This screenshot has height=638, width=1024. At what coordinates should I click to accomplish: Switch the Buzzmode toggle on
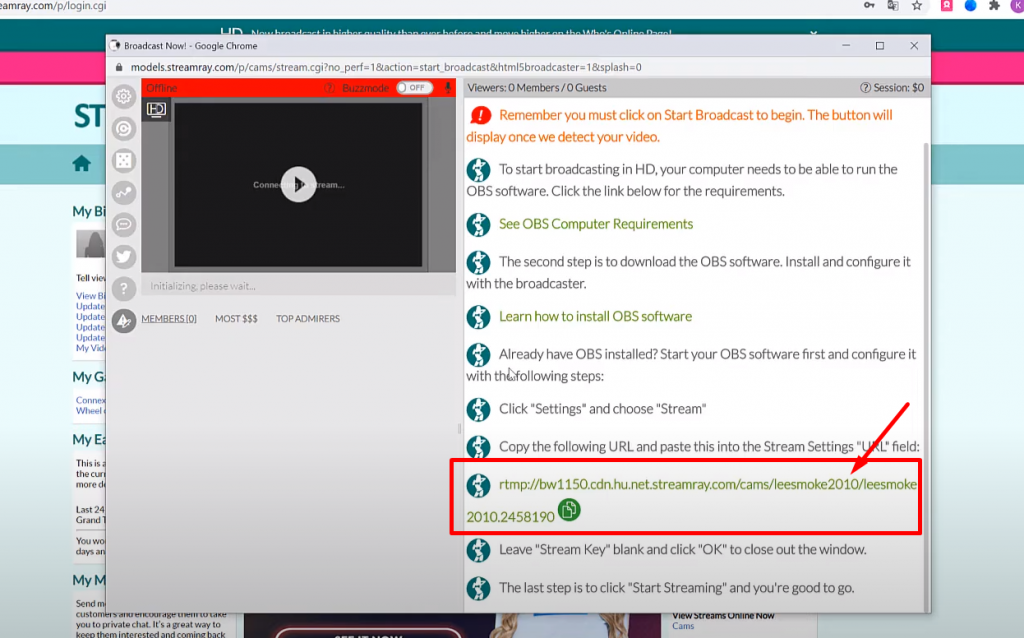click(415, 88)
